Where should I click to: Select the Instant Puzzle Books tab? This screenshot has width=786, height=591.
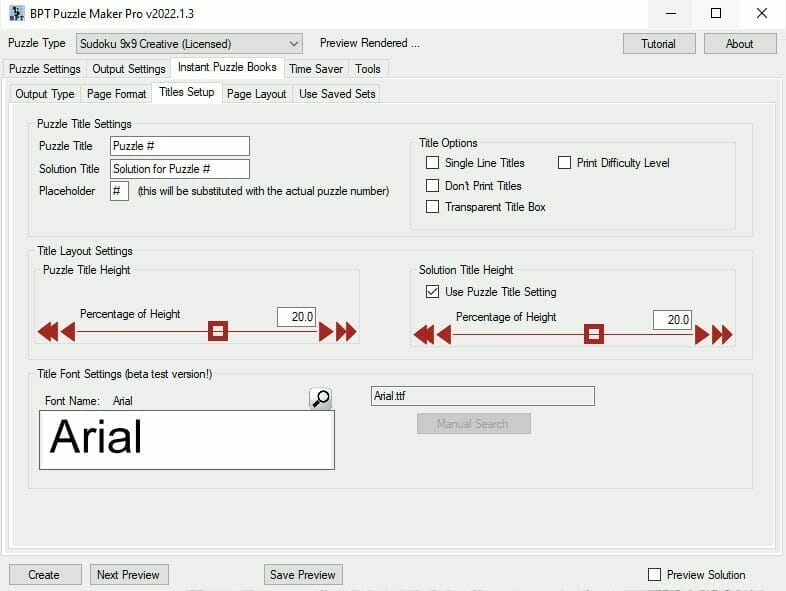[x=227, y=67]
